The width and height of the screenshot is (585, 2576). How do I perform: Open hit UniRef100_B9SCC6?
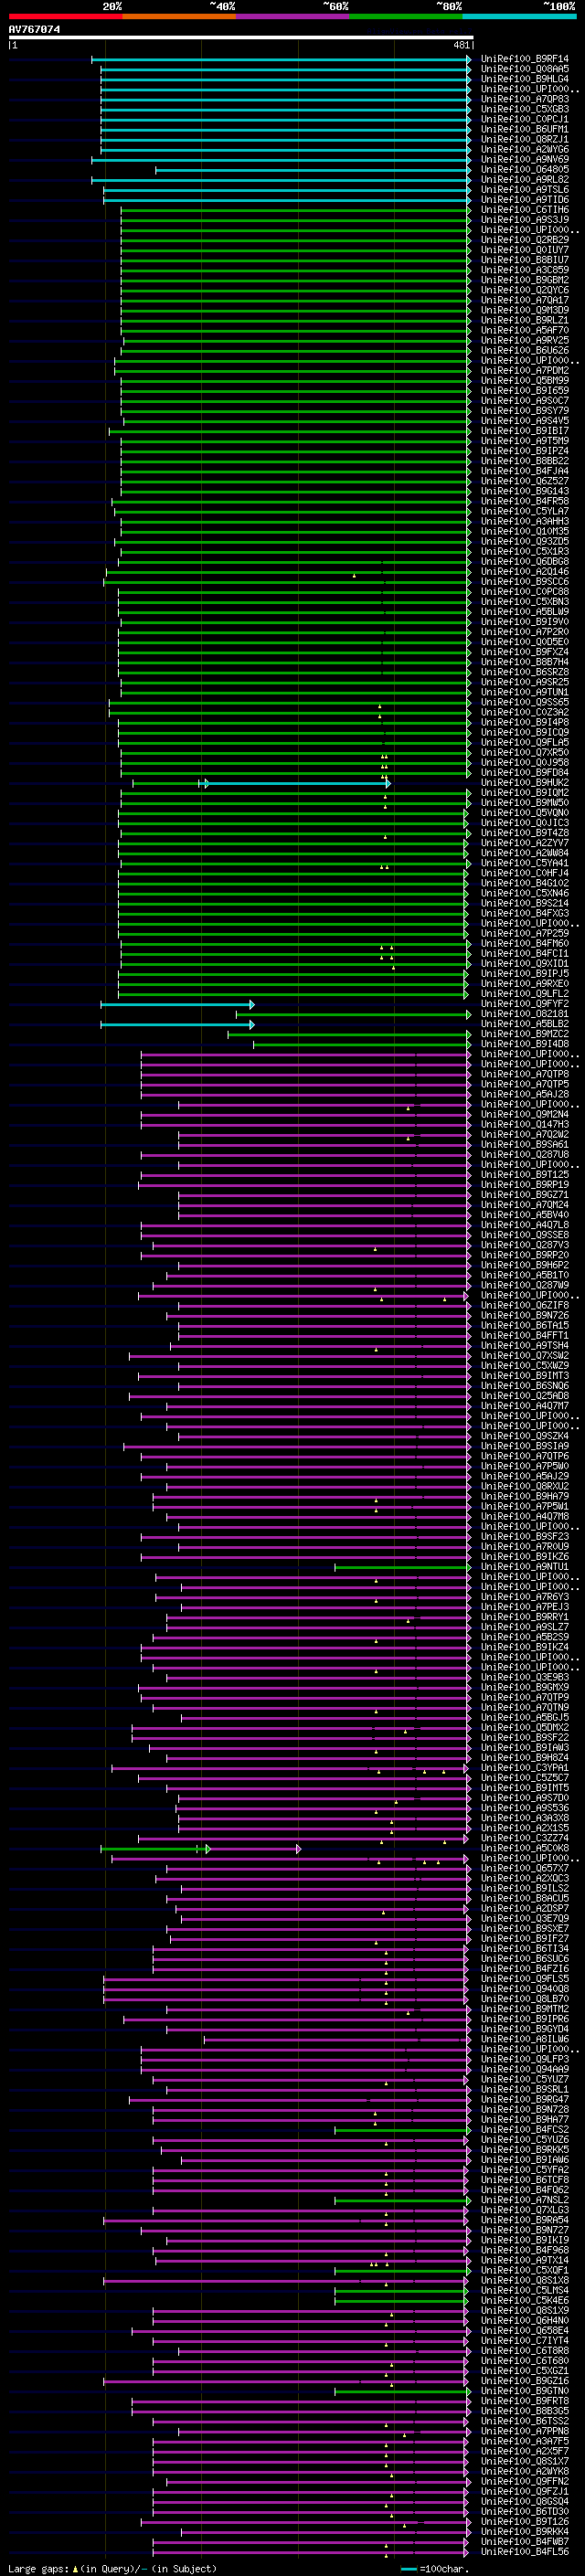[525, 581]
